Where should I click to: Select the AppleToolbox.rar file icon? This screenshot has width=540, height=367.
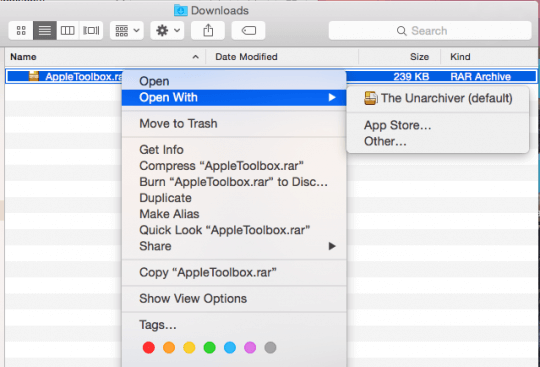pos(34,76)
